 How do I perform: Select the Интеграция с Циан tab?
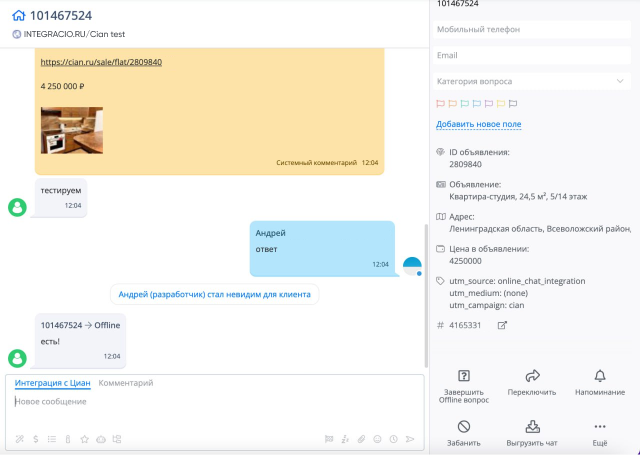pos(53,383)
